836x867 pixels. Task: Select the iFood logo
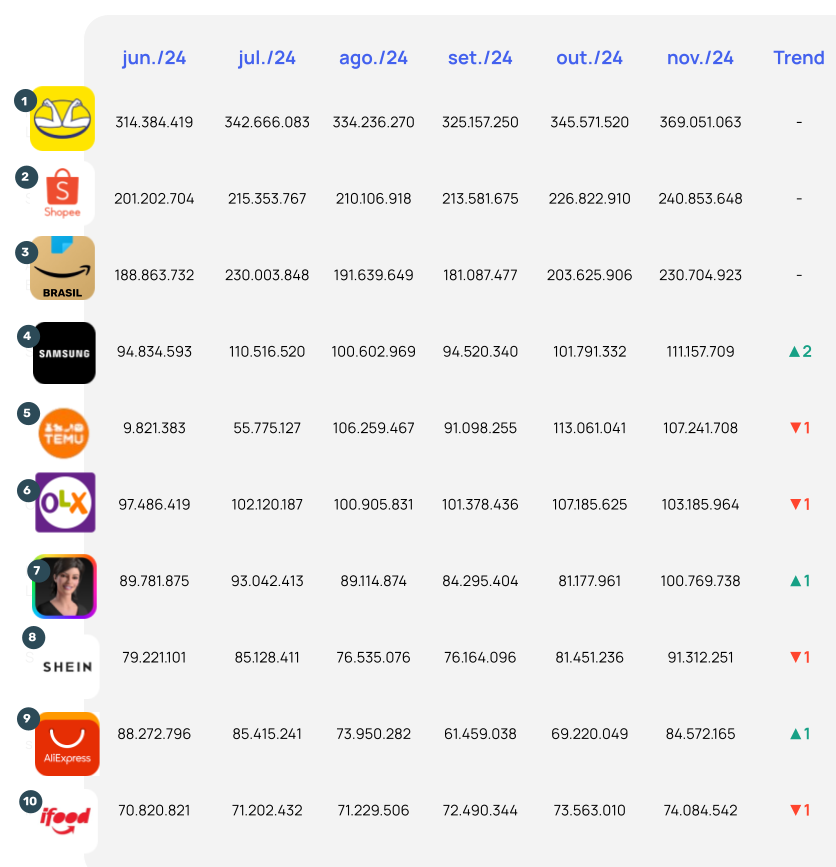click(65, 818)
